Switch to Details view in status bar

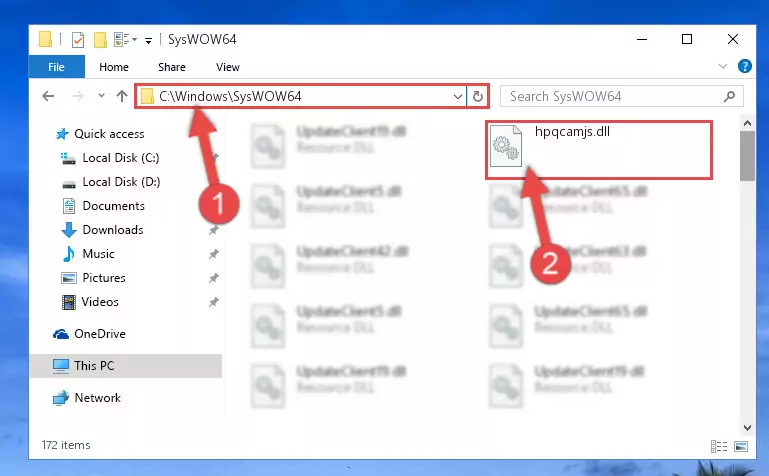[719, 446]
